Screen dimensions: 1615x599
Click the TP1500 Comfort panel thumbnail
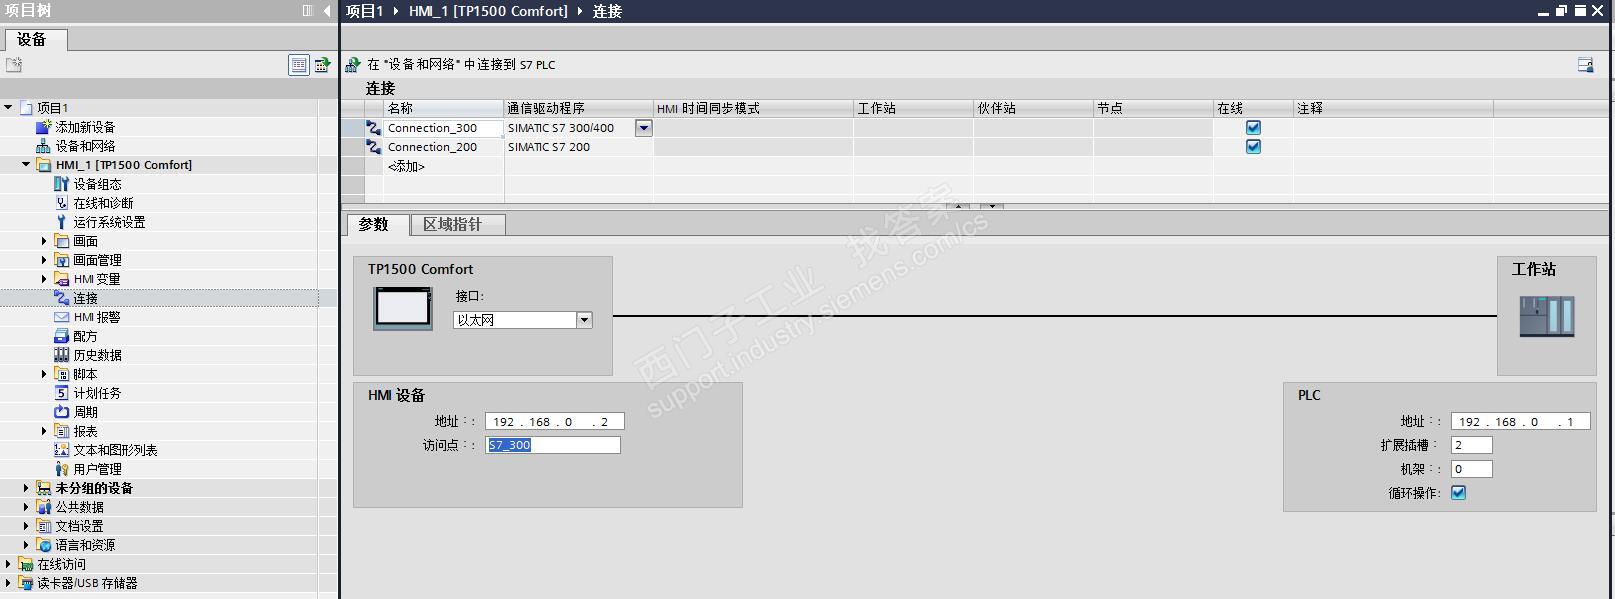click(403, 307)
